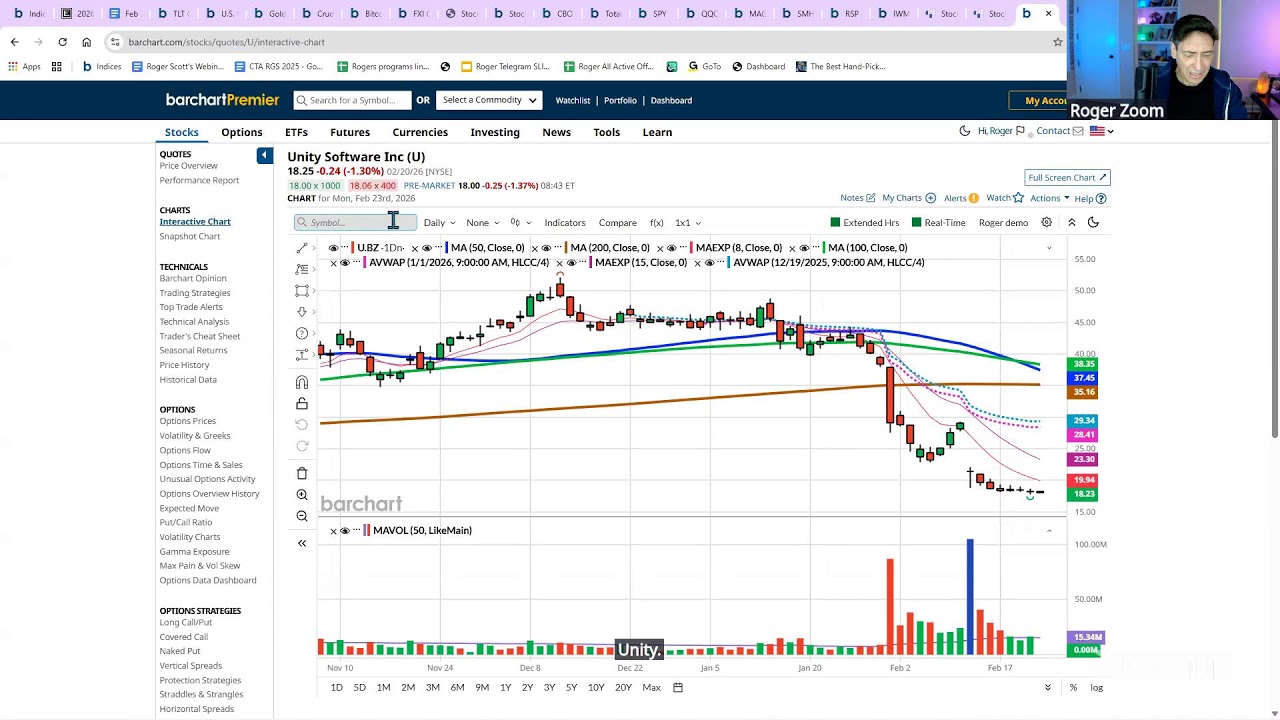Collapse chart header with double chevron
Screen dimensions: 1280x720
click(1071, 222)
